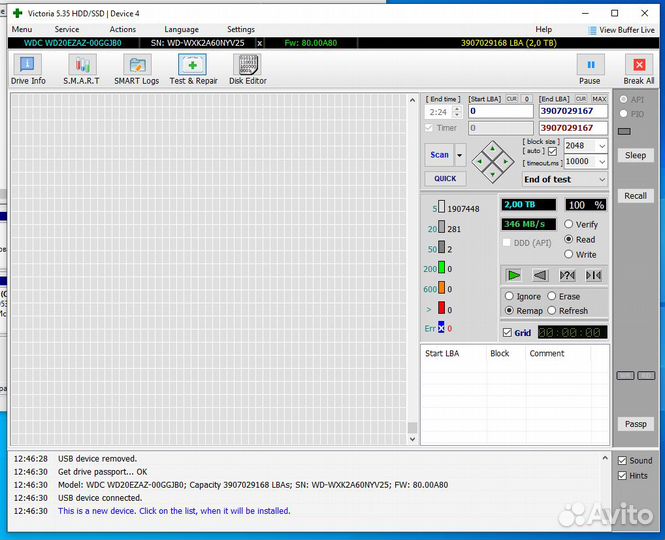This screenshot has width=665, height=540.
Task: Expand the block size dropdown
Action: 601,146
